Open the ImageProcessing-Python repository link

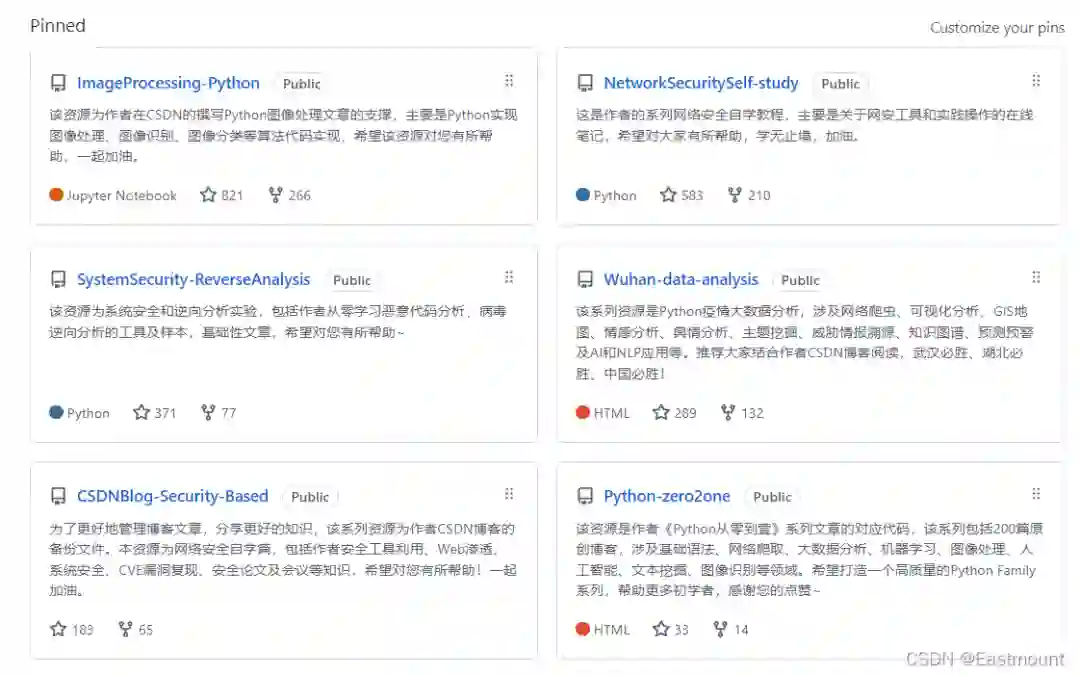click(x=168, y=83)
